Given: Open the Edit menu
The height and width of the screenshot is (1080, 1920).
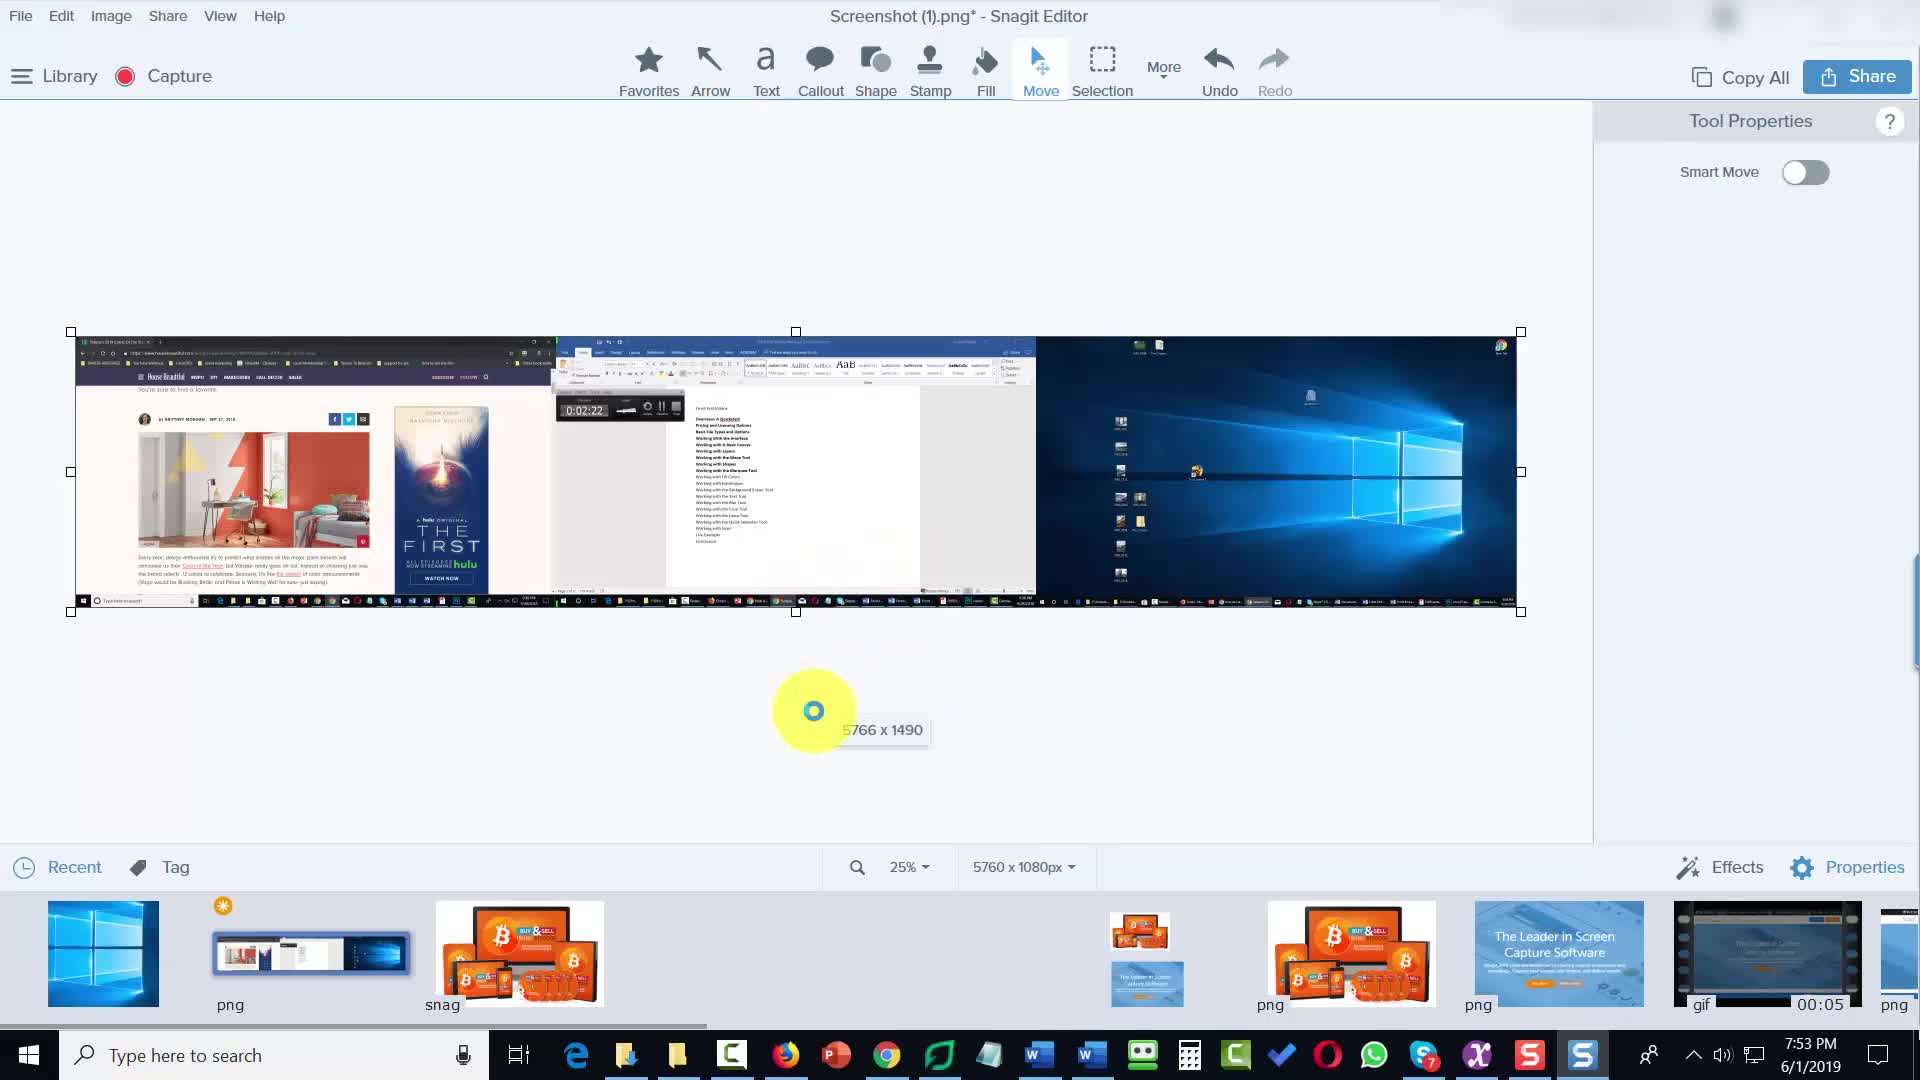Looking at the screenshot, I should point(61,16).
